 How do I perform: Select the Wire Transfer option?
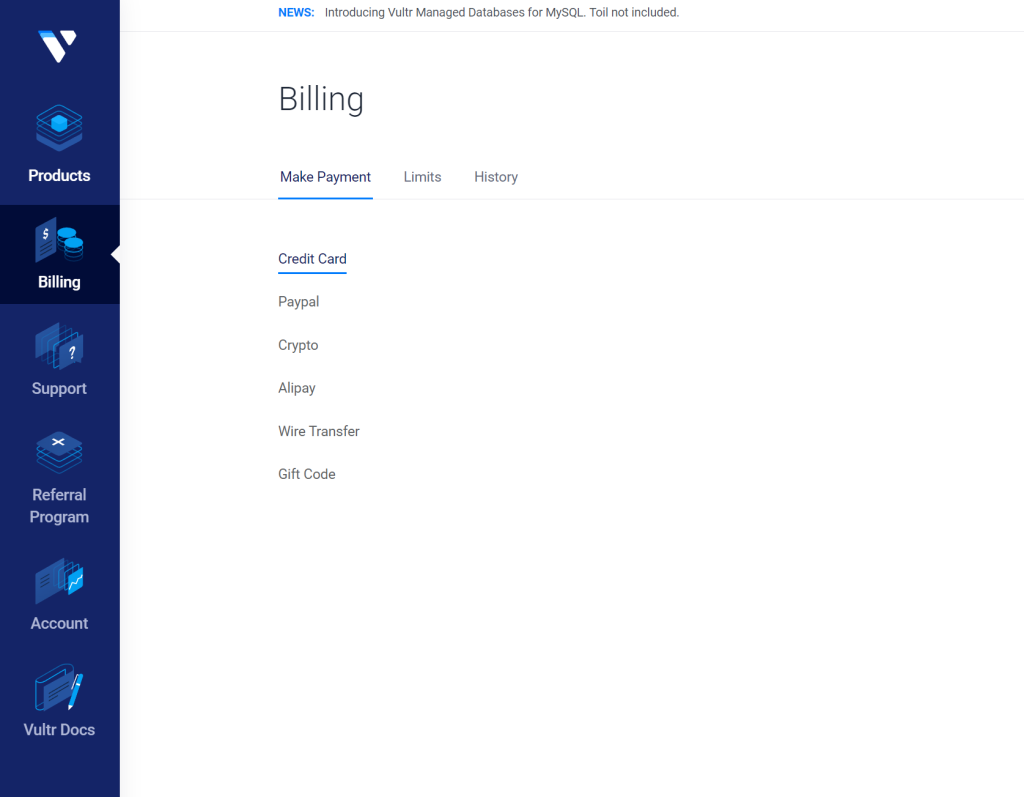(318, 431)
